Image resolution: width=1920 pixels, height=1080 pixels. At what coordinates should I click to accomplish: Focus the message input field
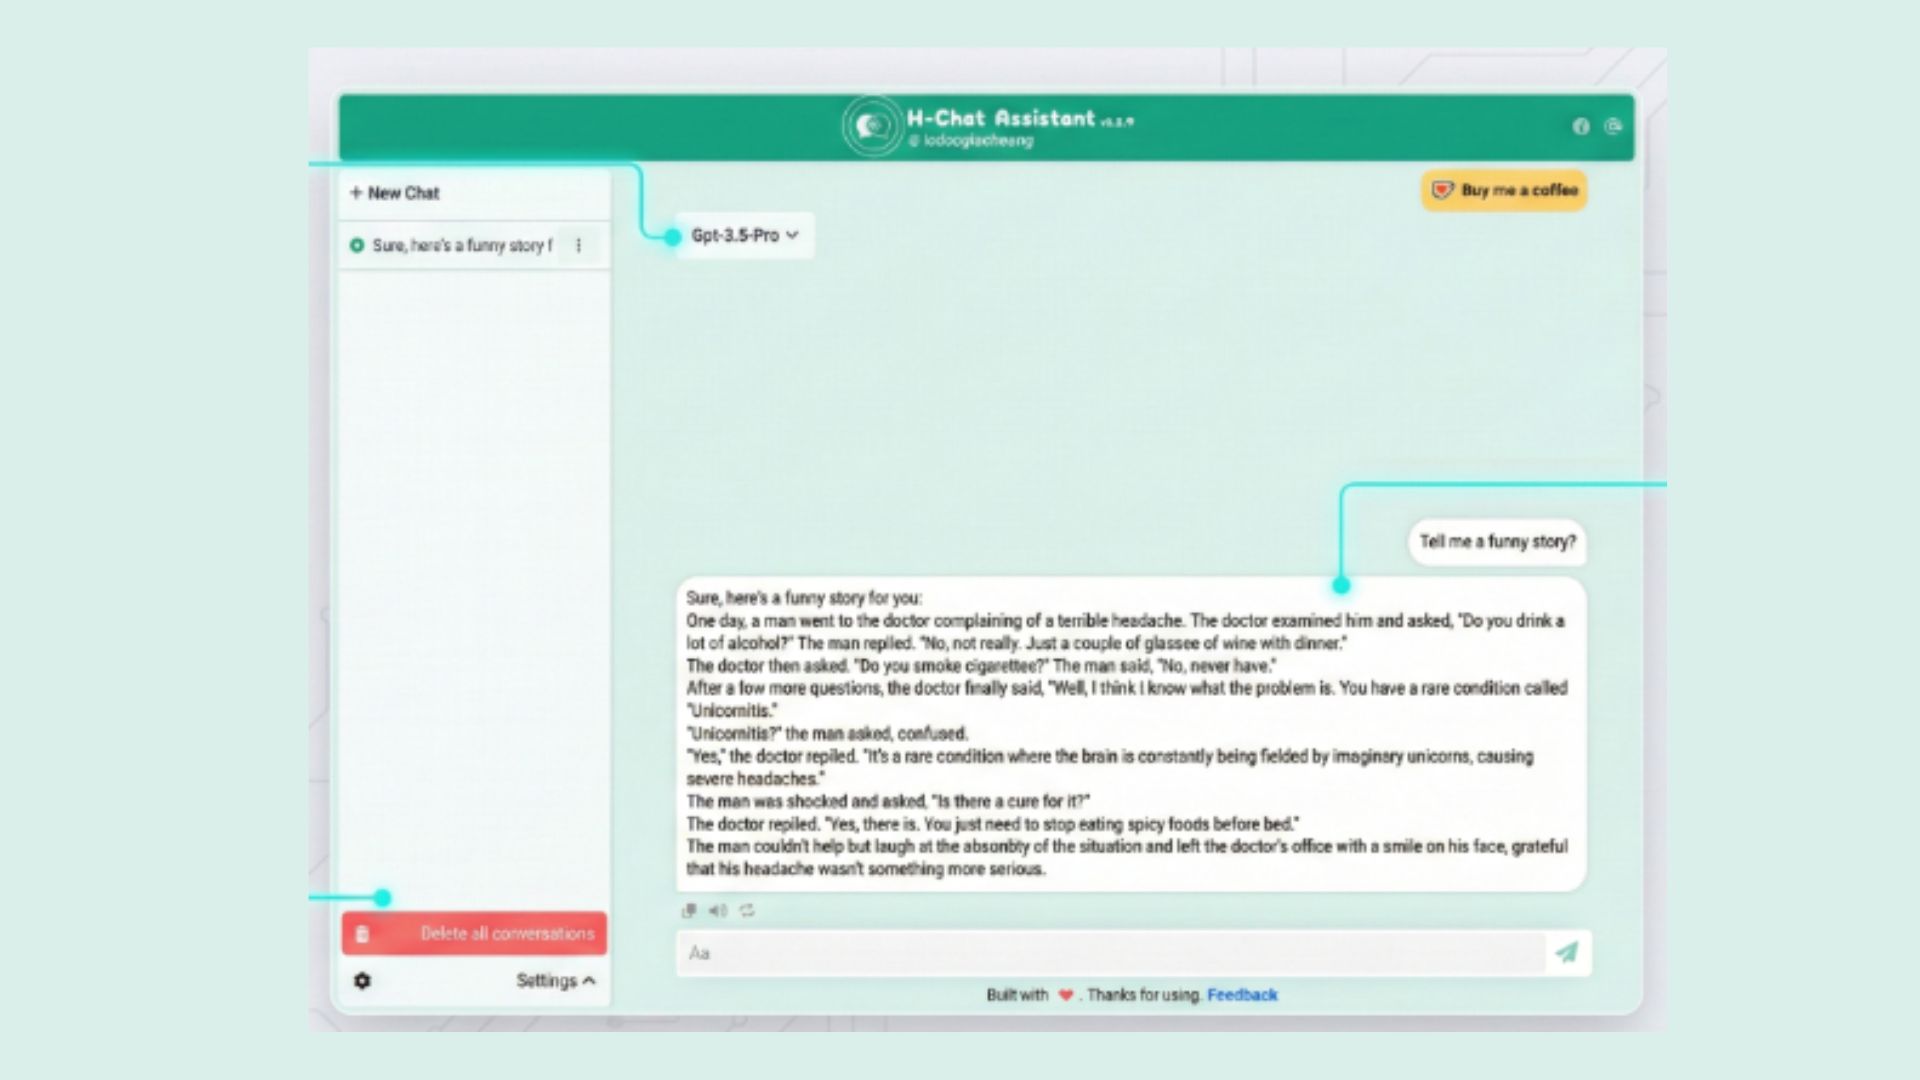pos(1111,952)
